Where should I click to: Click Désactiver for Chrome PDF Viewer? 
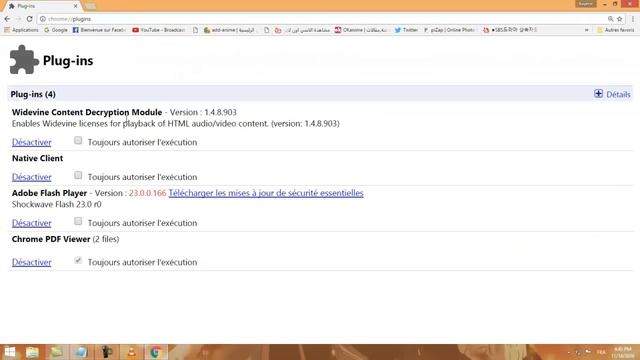tap(31, 262)
